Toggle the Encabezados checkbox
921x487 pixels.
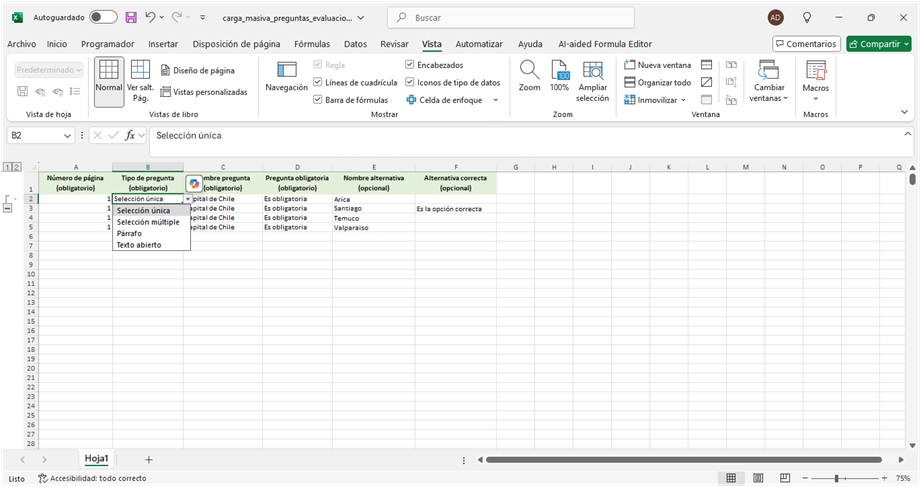click(410, 65)
